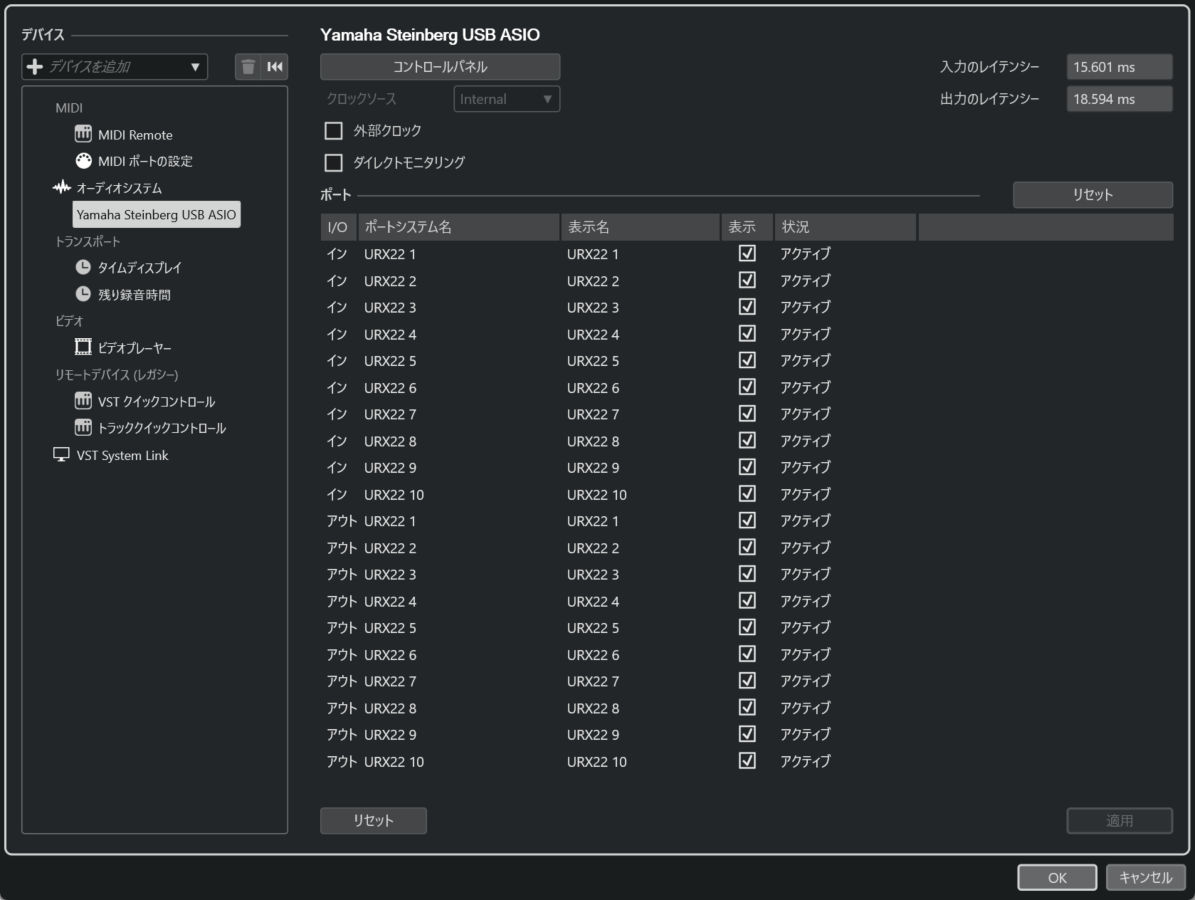This screenshot has height=900, width=1195.
Task: Enable the 外部クロック checkbox
Action: (x=334, y=131)
